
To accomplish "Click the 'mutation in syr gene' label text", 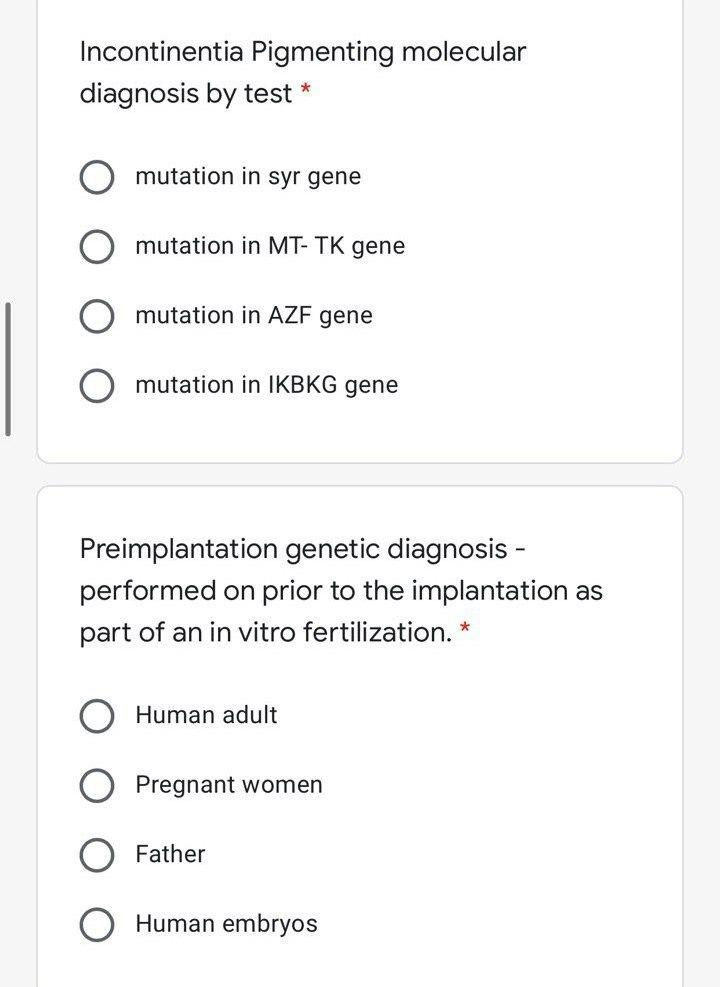I will coord(248,177).
